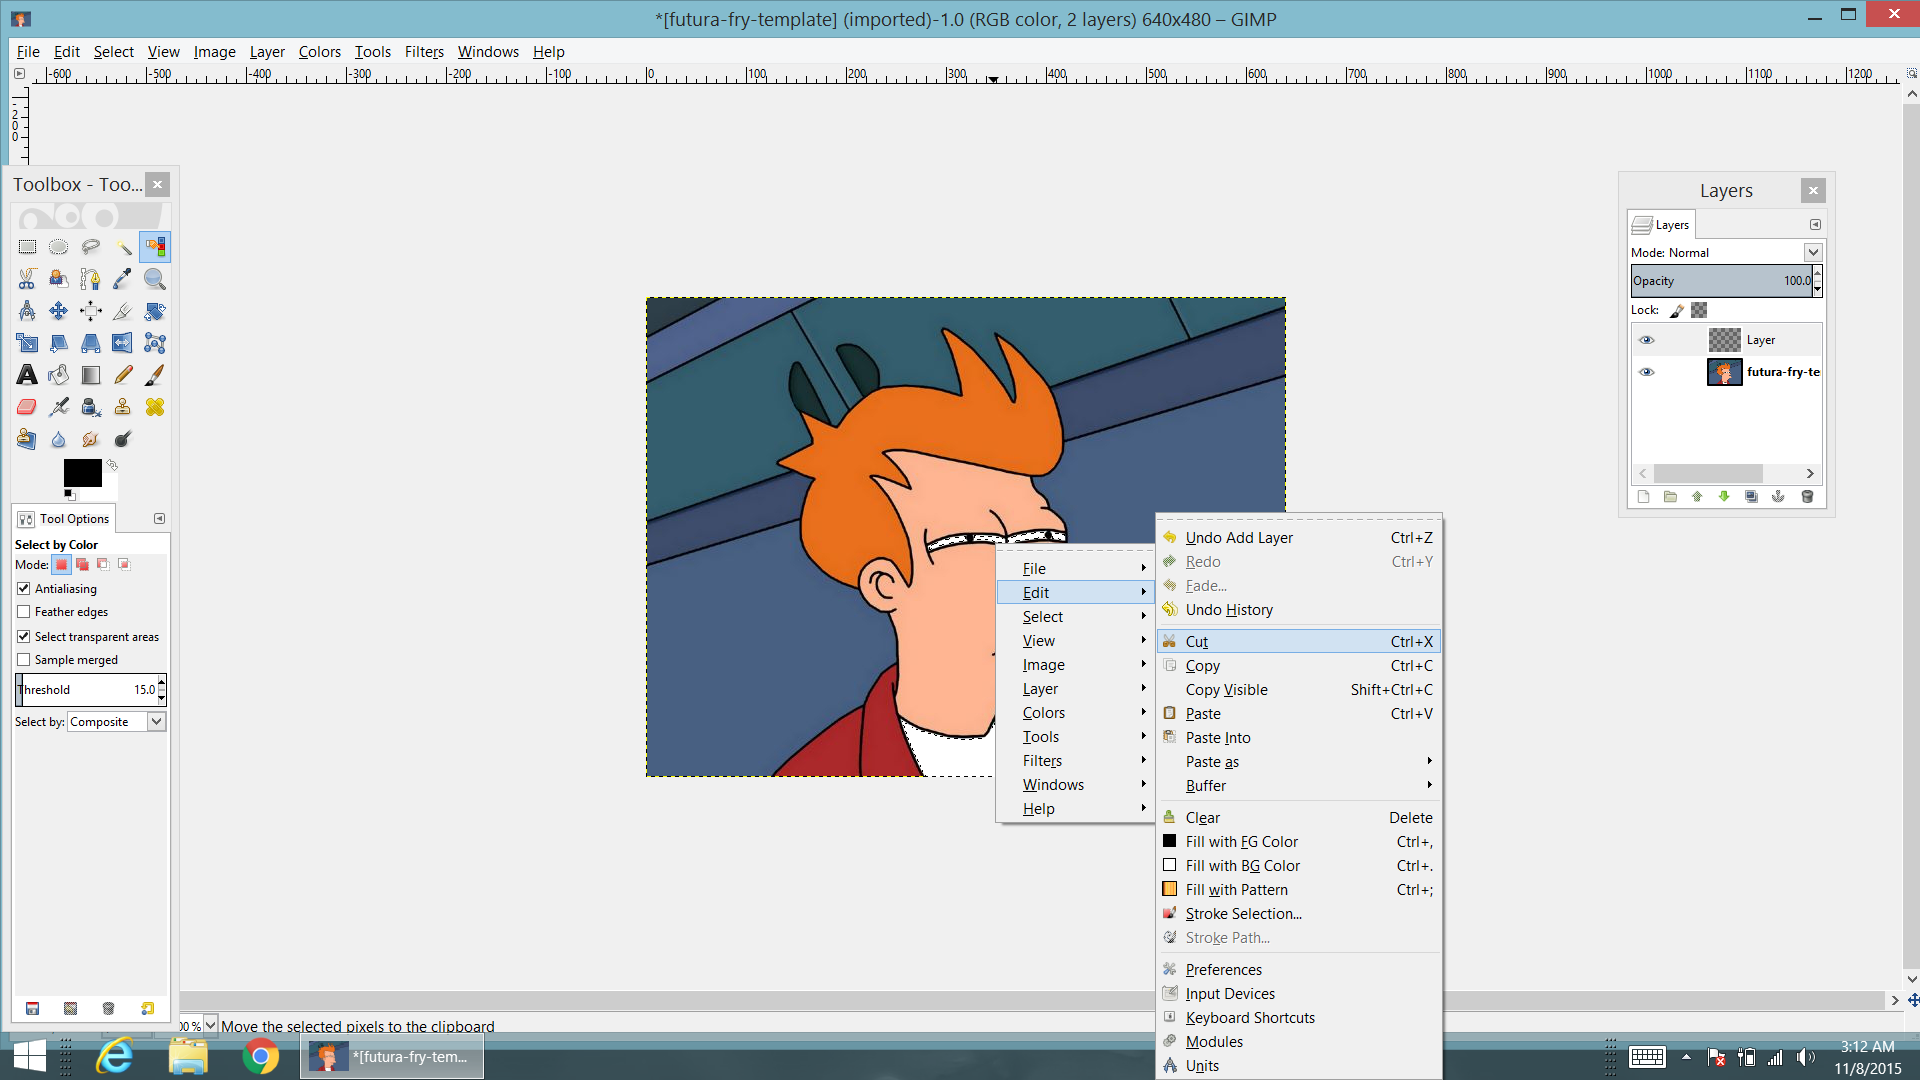
Task: Raise the layer with green up arrow
Action: (1697, 497)
